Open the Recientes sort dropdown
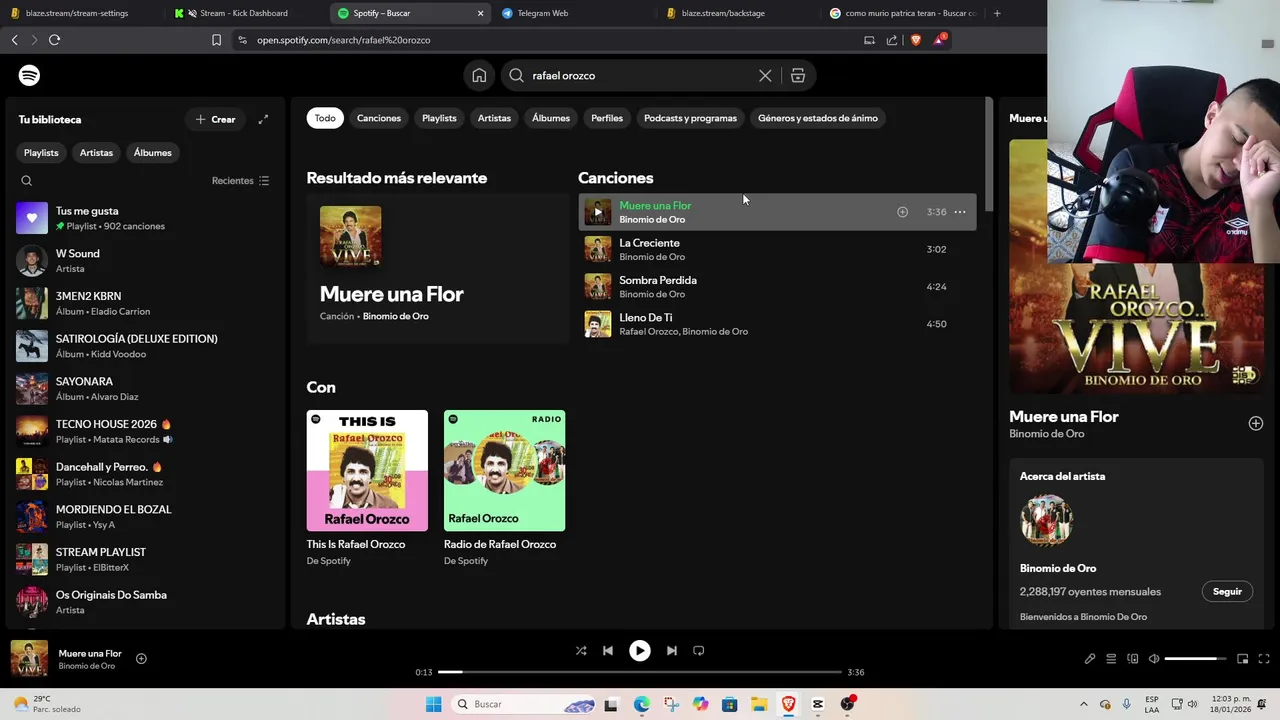This screenshot has width=1280, height=720. [240, 181]
